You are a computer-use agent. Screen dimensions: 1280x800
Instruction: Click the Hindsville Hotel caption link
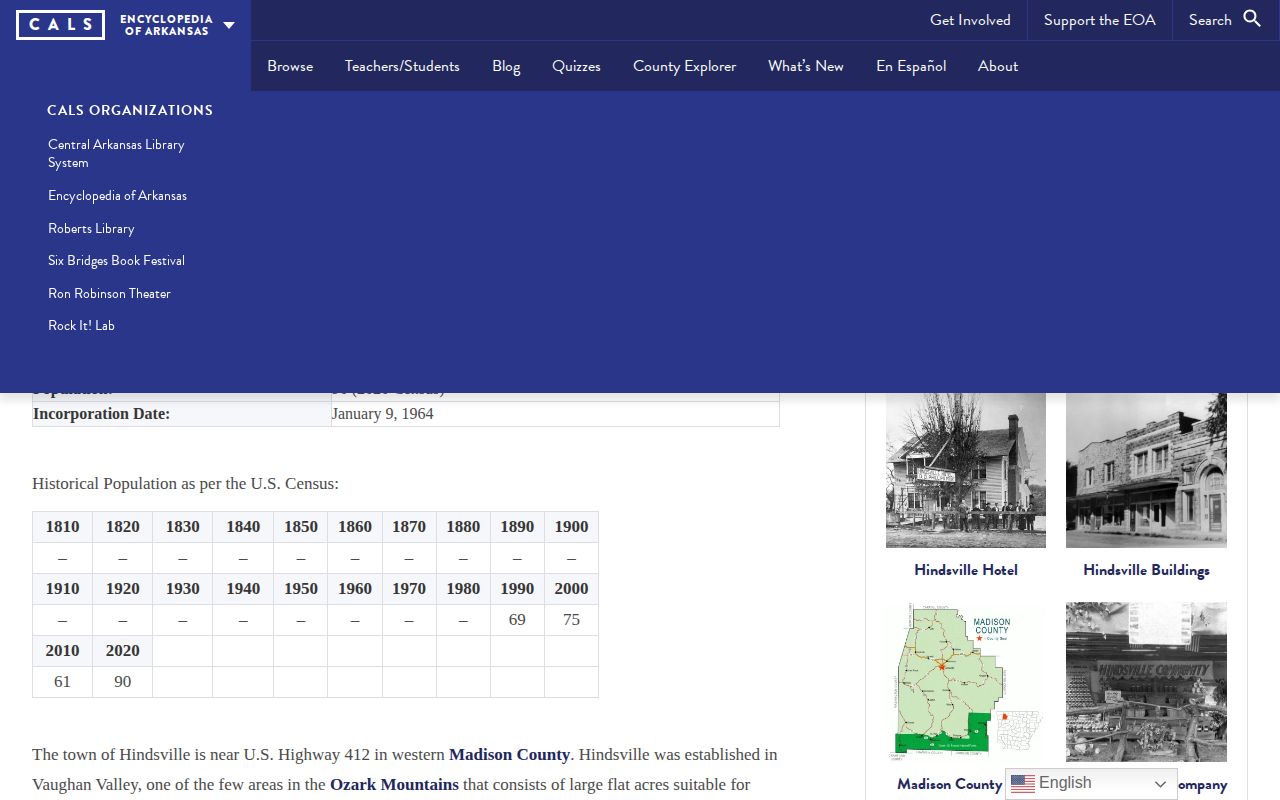966,570
